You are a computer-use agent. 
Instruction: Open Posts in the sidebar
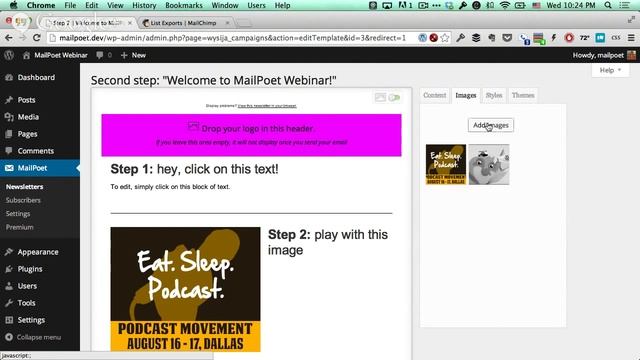coord(26,100)
